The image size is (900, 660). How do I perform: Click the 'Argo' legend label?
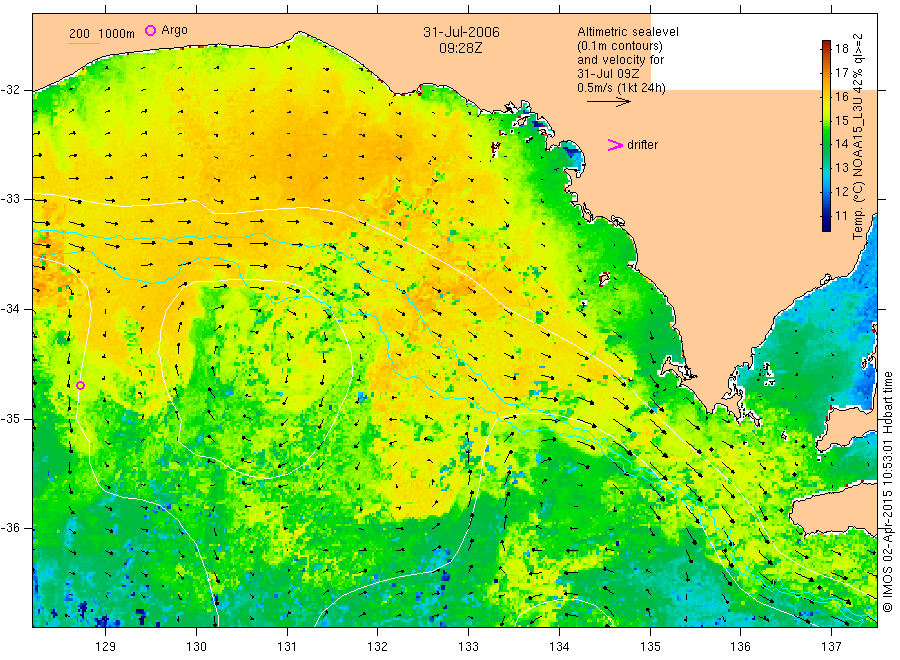coord(174,30)
